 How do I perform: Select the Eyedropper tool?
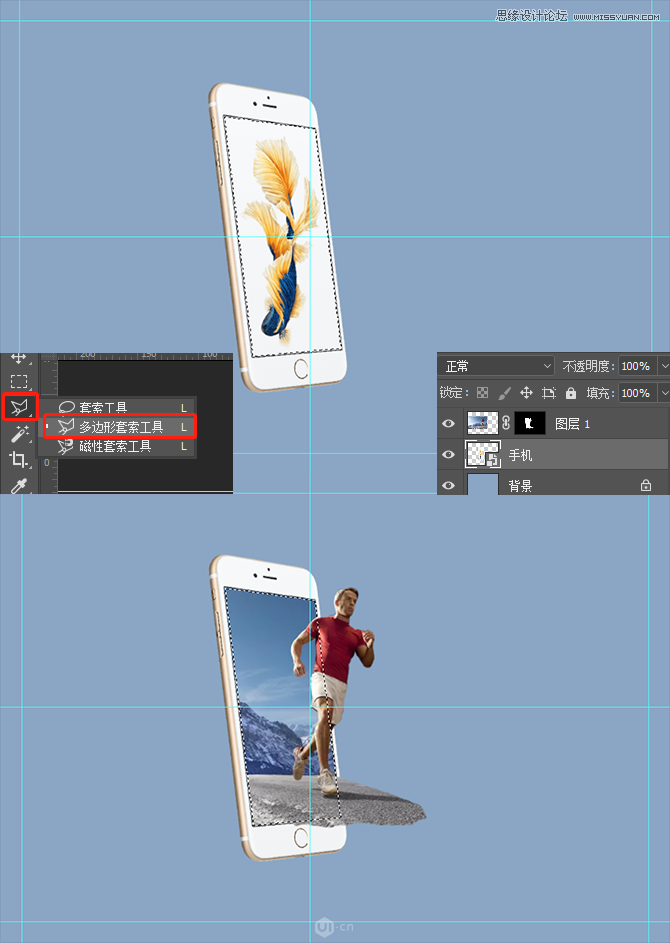[x=19, y=485]
